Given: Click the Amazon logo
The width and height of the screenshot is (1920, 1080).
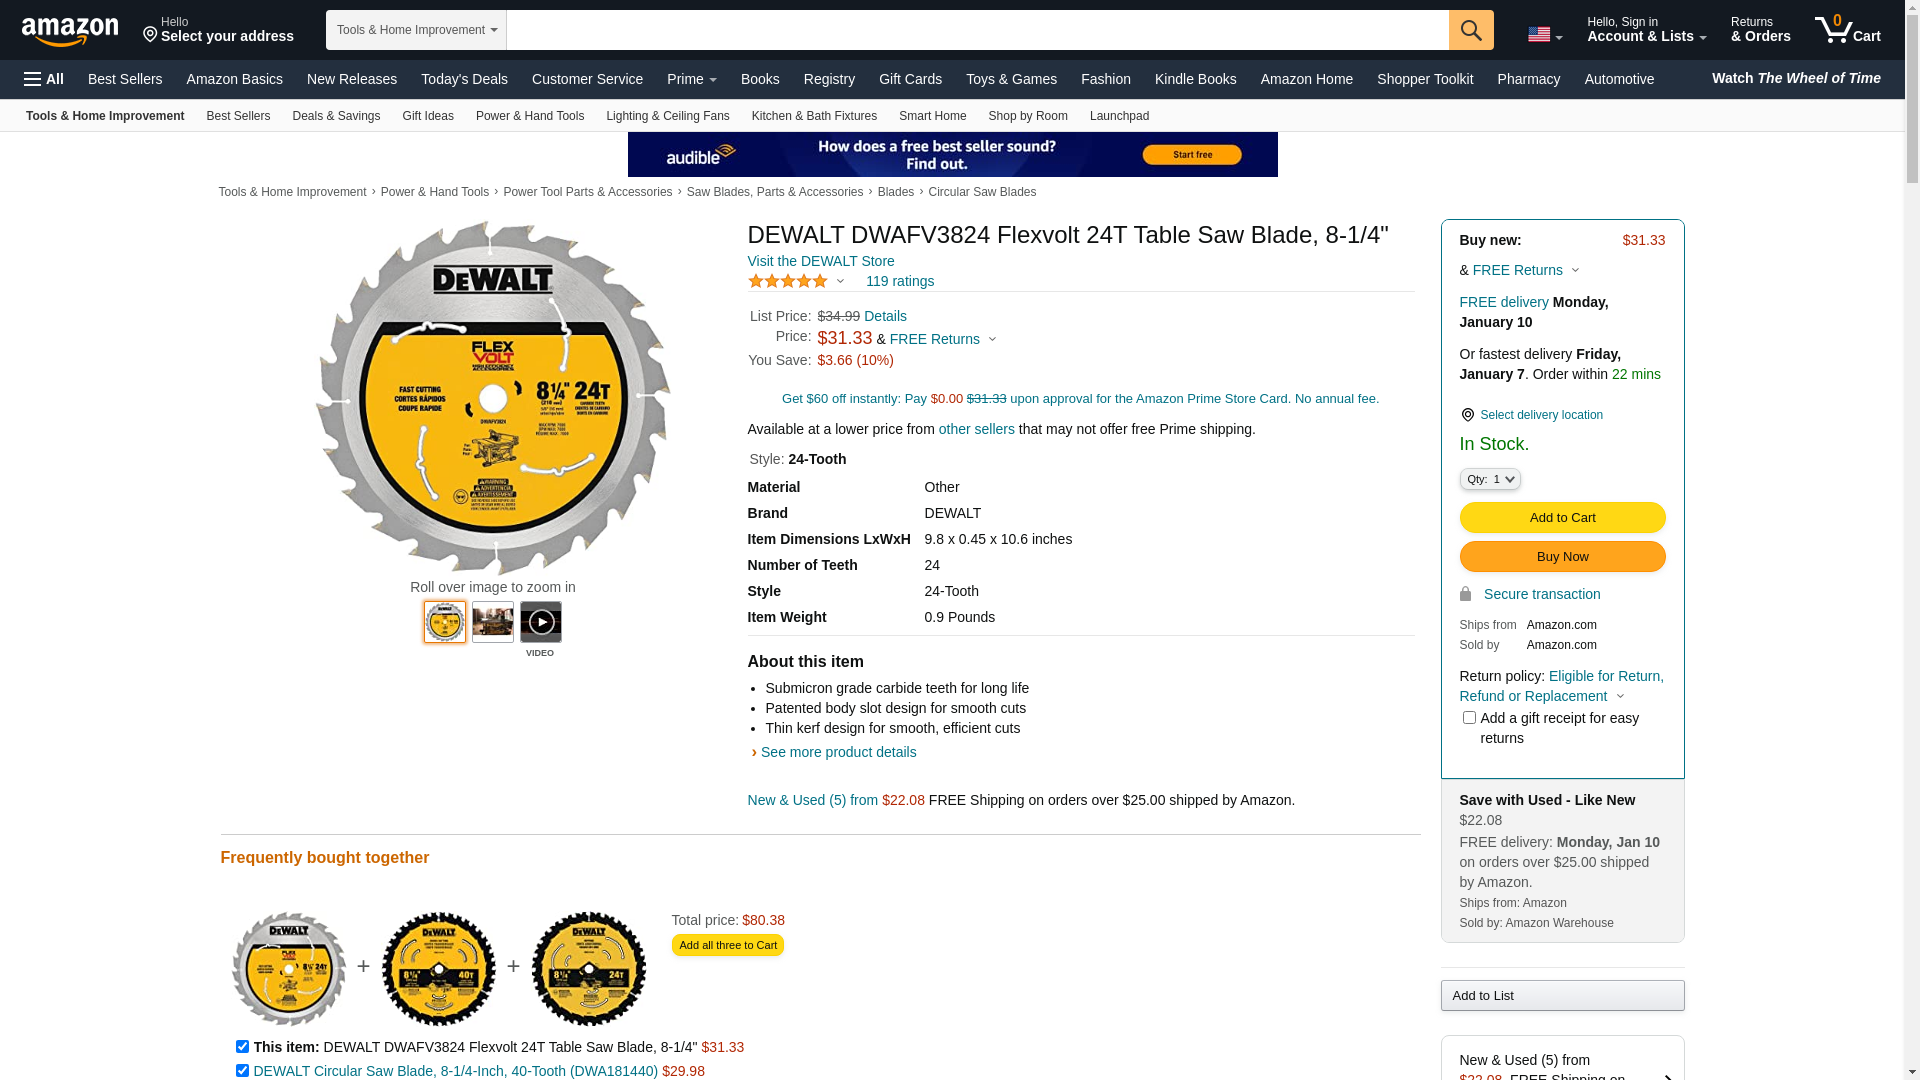Looking at the screenshot, I should point(70,31).
